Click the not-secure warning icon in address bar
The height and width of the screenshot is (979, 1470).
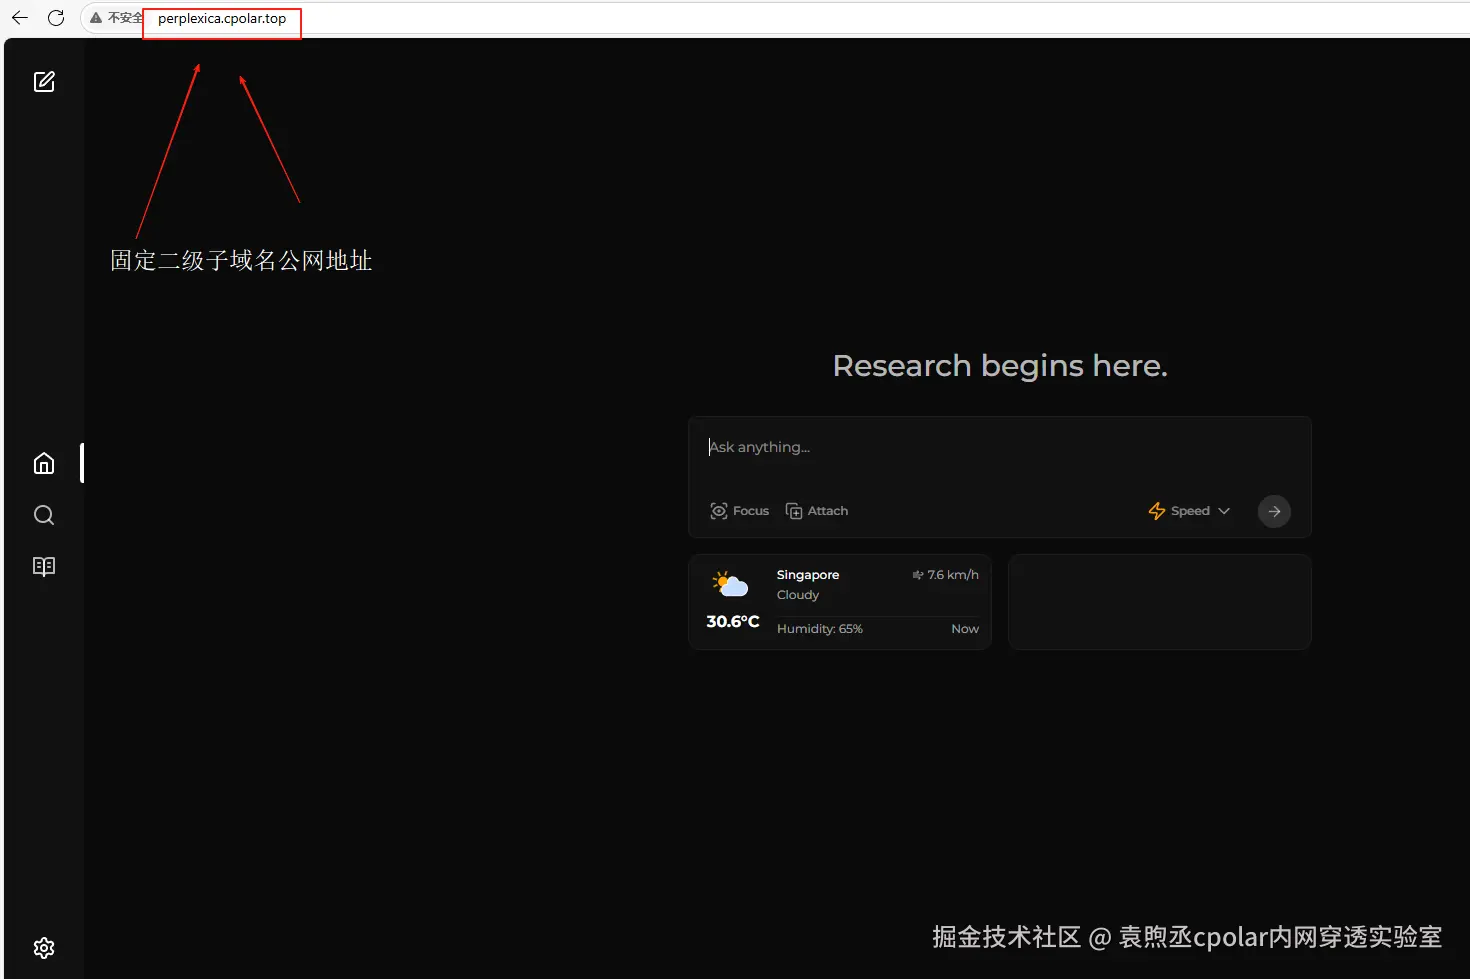[96, 18]
